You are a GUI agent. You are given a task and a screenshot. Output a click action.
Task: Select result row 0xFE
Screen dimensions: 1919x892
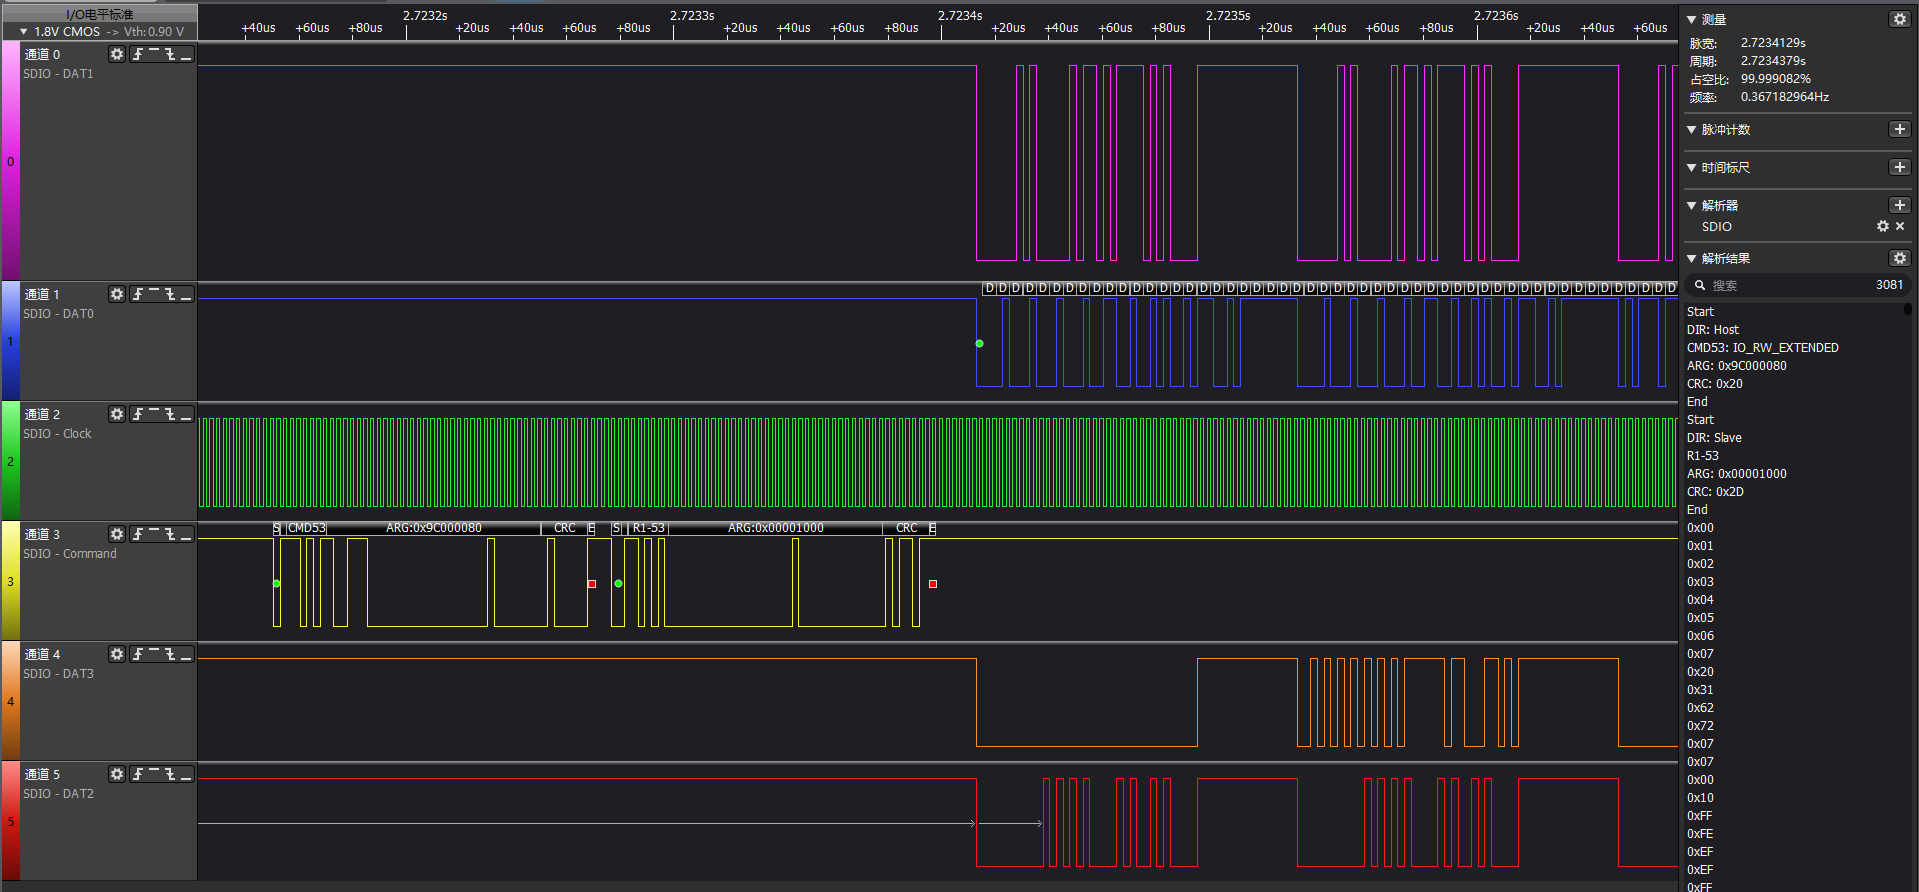click(1700, 834)
